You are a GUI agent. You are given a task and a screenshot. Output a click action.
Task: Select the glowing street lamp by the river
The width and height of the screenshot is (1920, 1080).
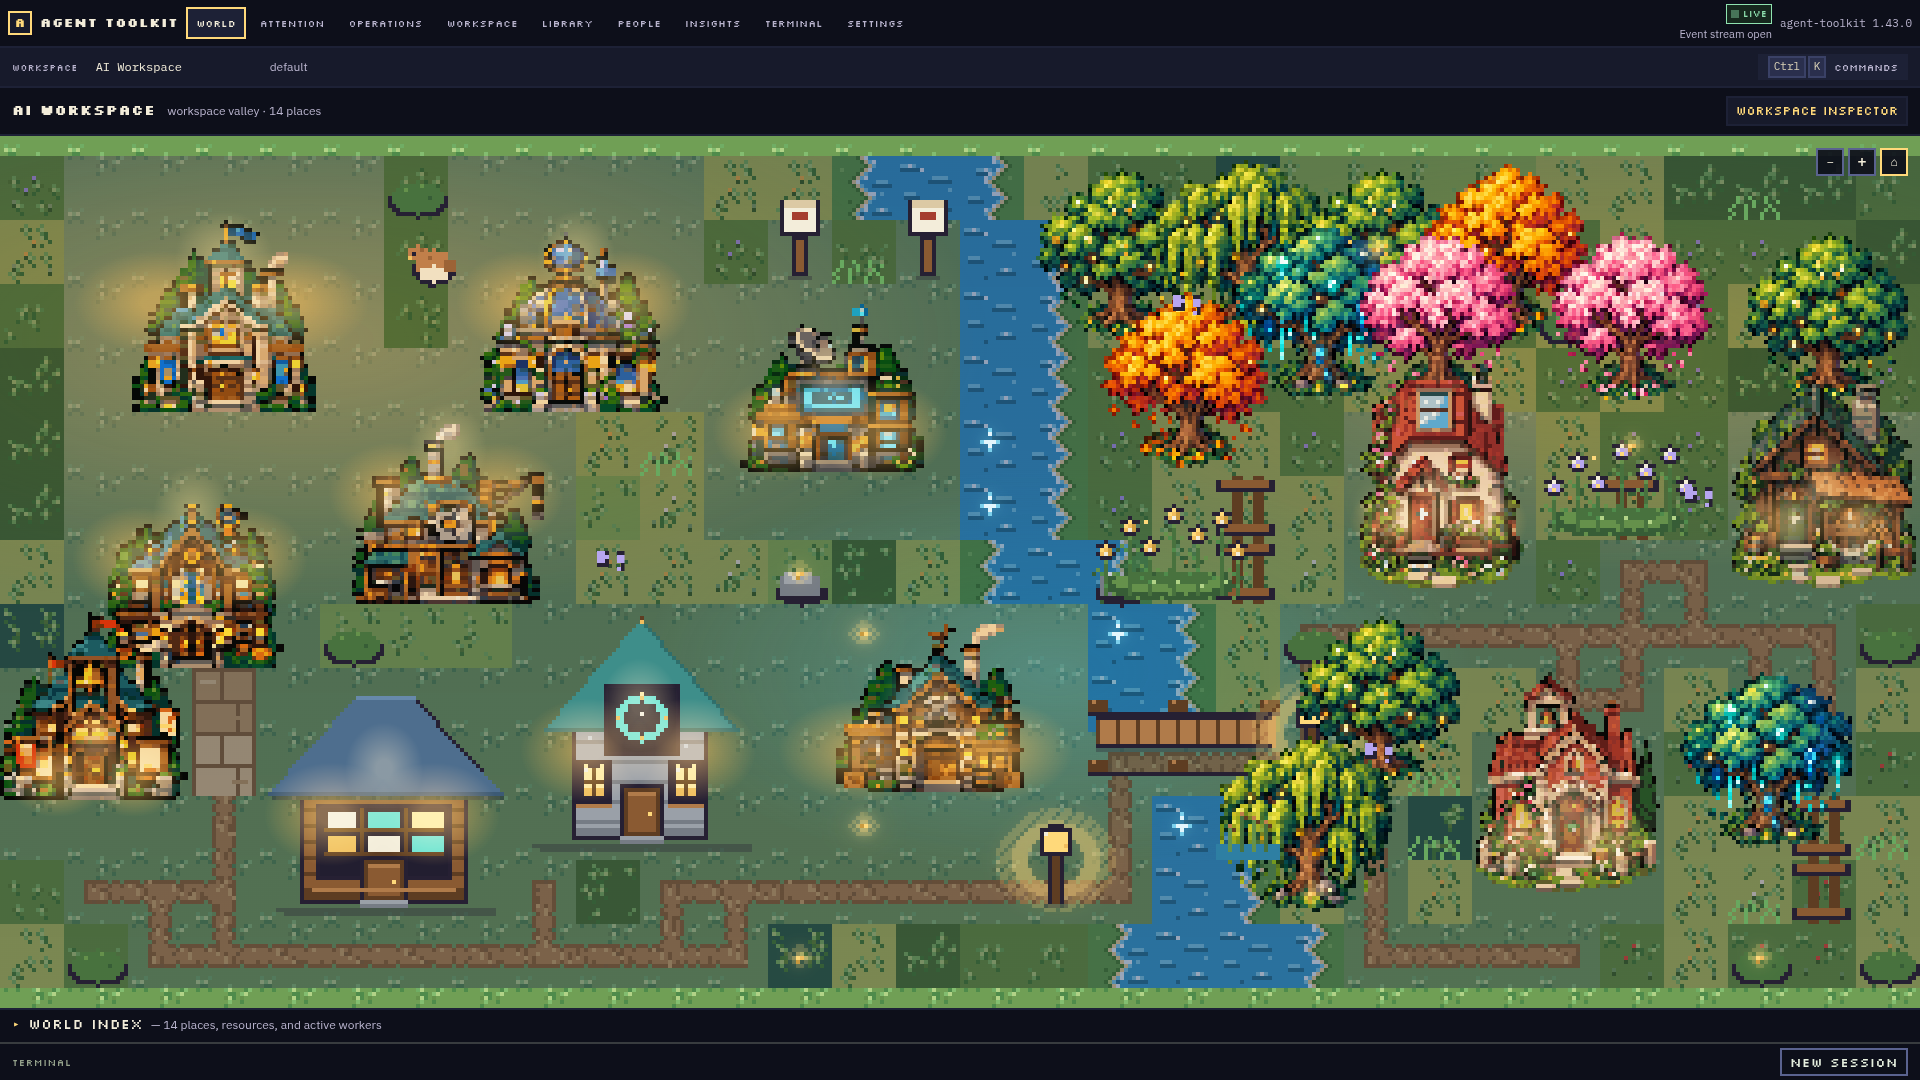(x=1056, y=865)
